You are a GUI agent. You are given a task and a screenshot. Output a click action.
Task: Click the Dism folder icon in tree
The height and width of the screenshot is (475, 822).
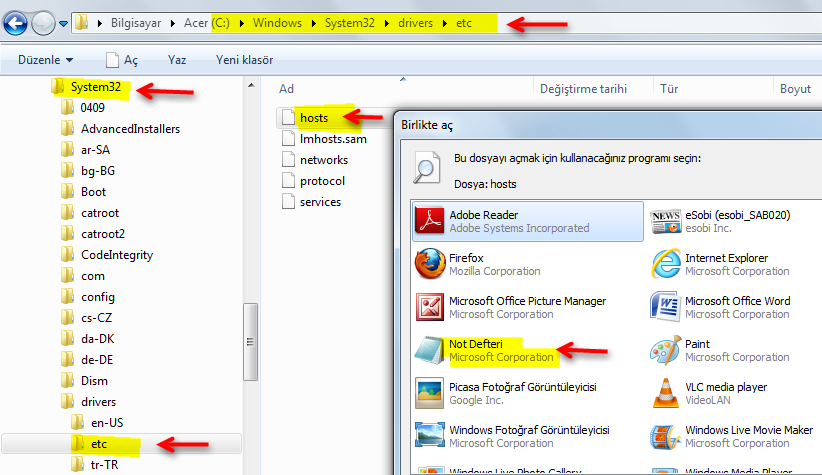[x=68, y=380]
